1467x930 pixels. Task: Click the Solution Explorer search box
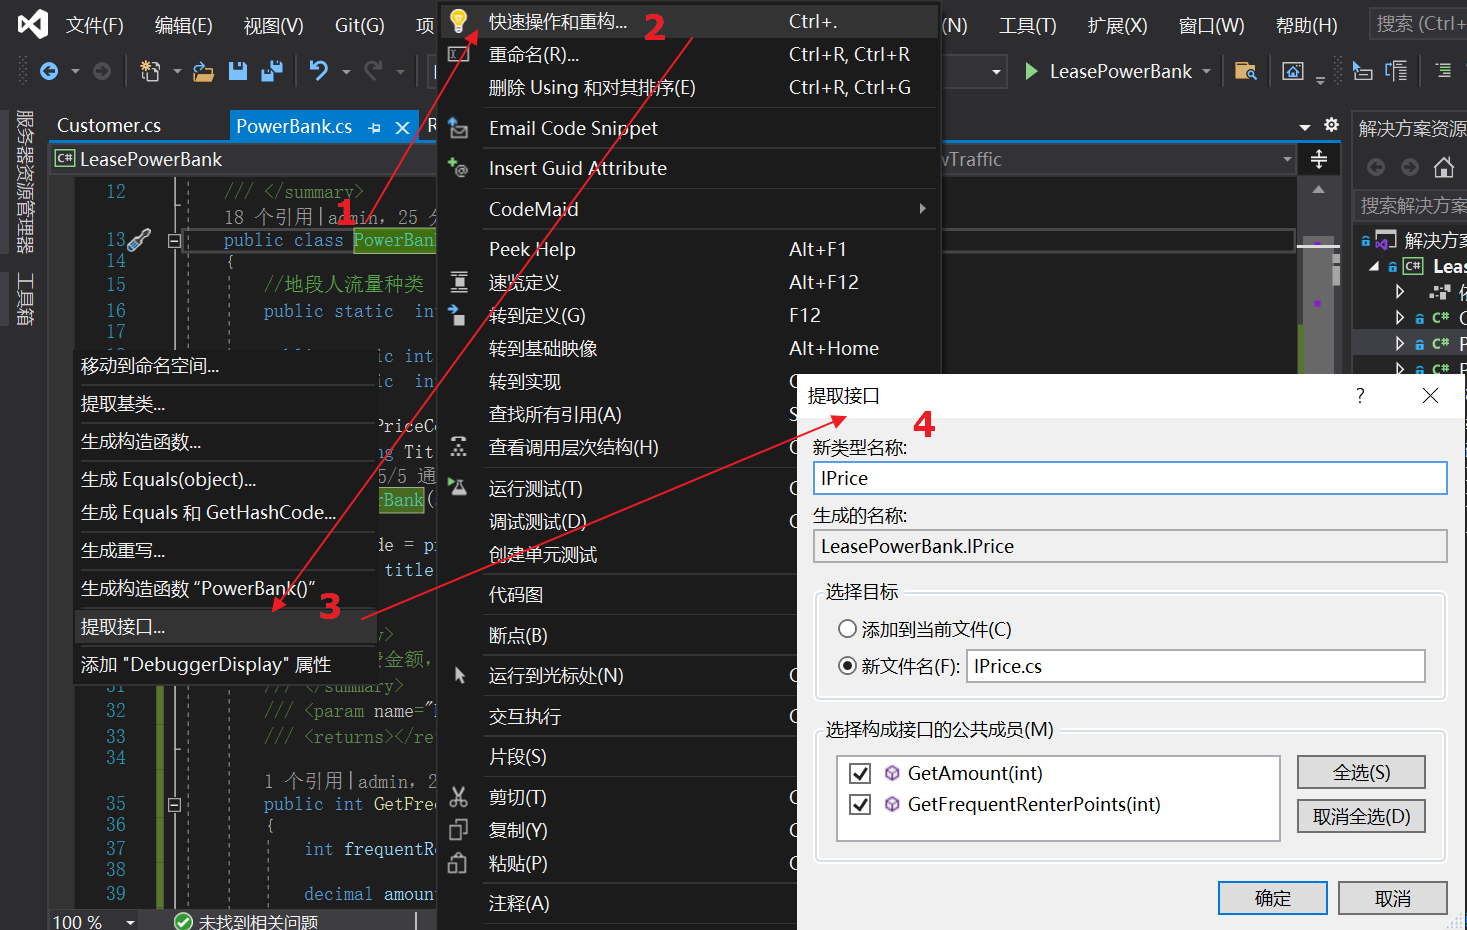(1411, 205)
